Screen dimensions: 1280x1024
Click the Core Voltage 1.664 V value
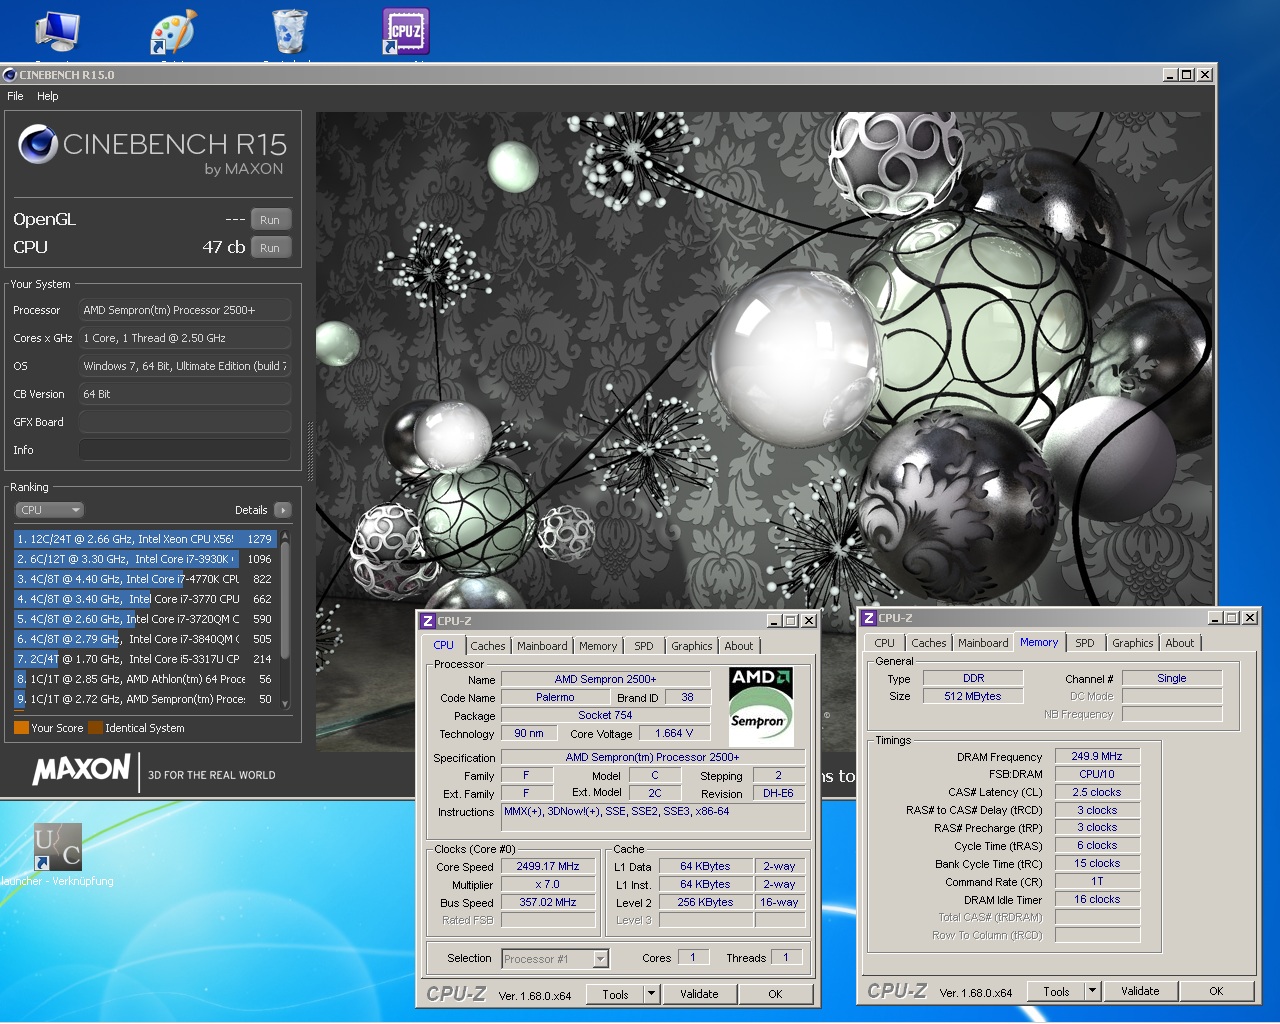[x=674, y=733]
